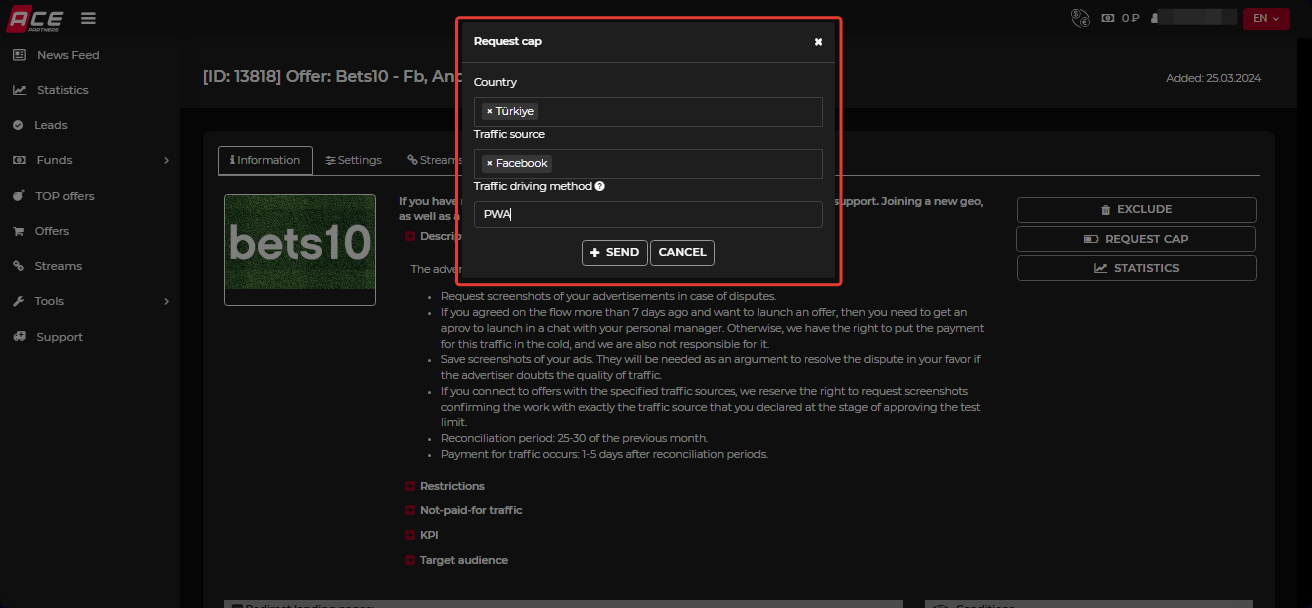This screenshot has height=608, width=1312.
Task: Click the chart icon on STATISTICS button
Action: pos(1100,268)
